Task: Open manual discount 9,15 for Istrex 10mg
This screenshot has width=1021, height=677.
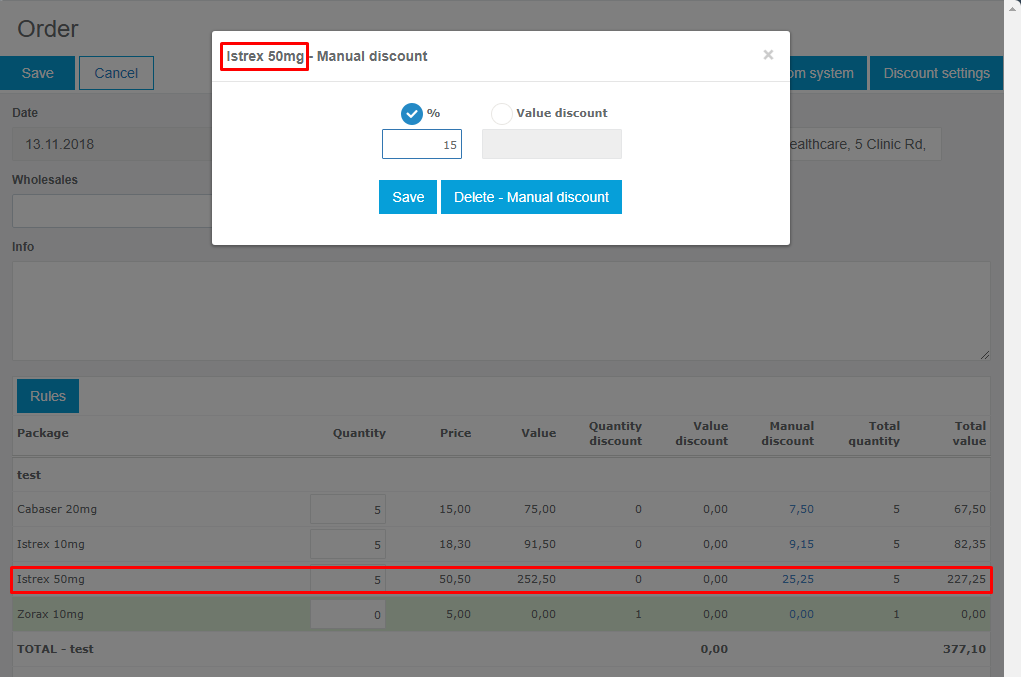Action: point(800,544)
